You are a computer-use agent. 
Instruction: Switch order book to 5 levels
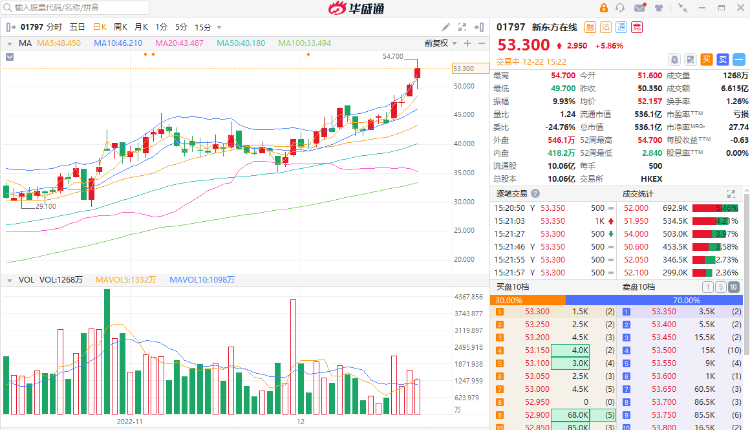pos(720,287)
